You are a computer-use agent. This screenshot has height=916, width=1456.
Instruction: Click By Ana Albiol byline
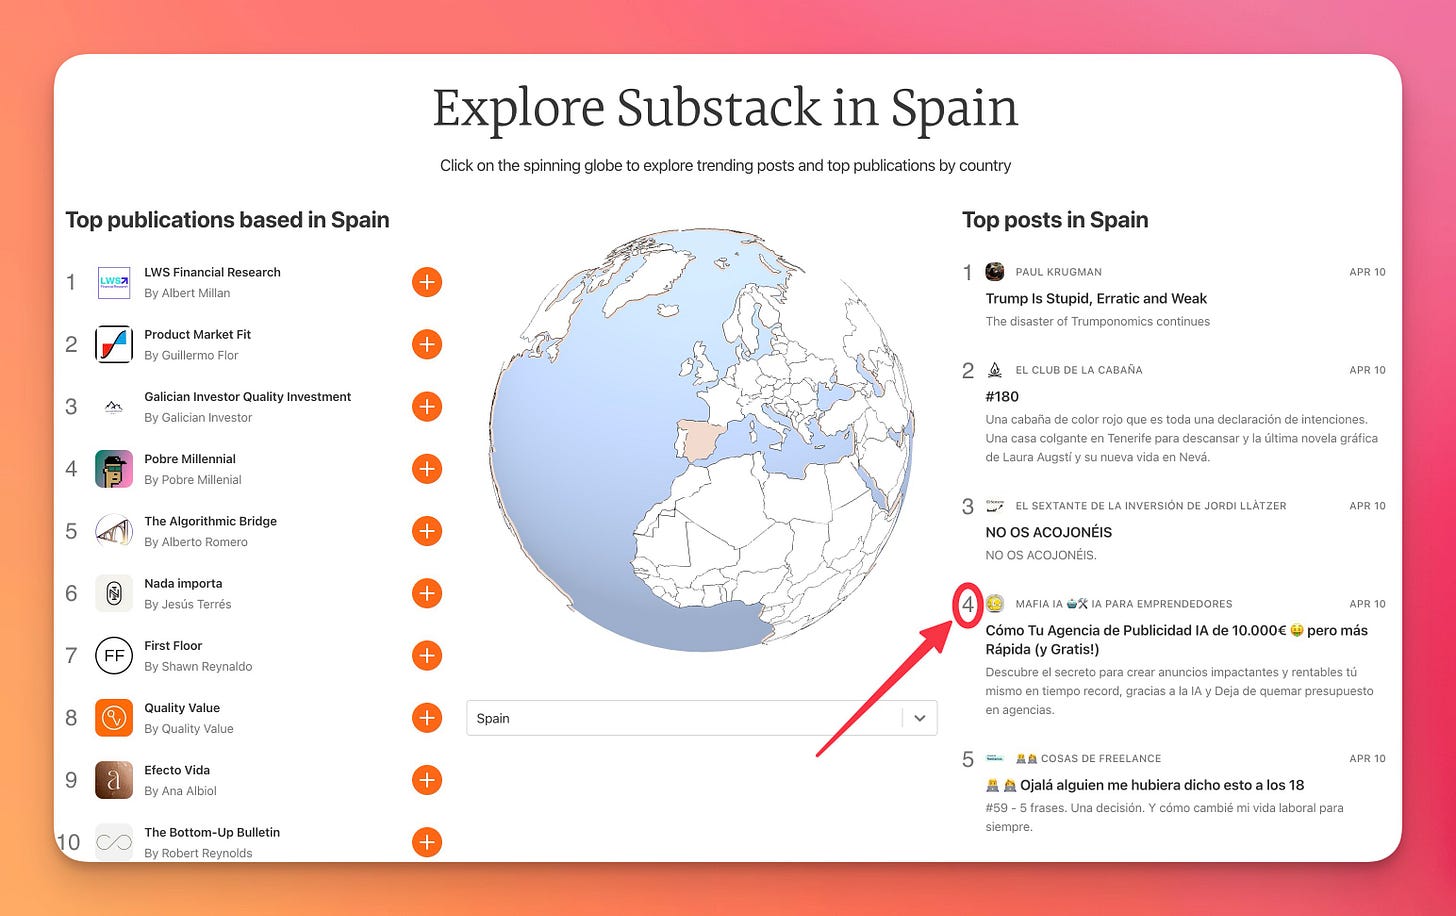(180, 791)
